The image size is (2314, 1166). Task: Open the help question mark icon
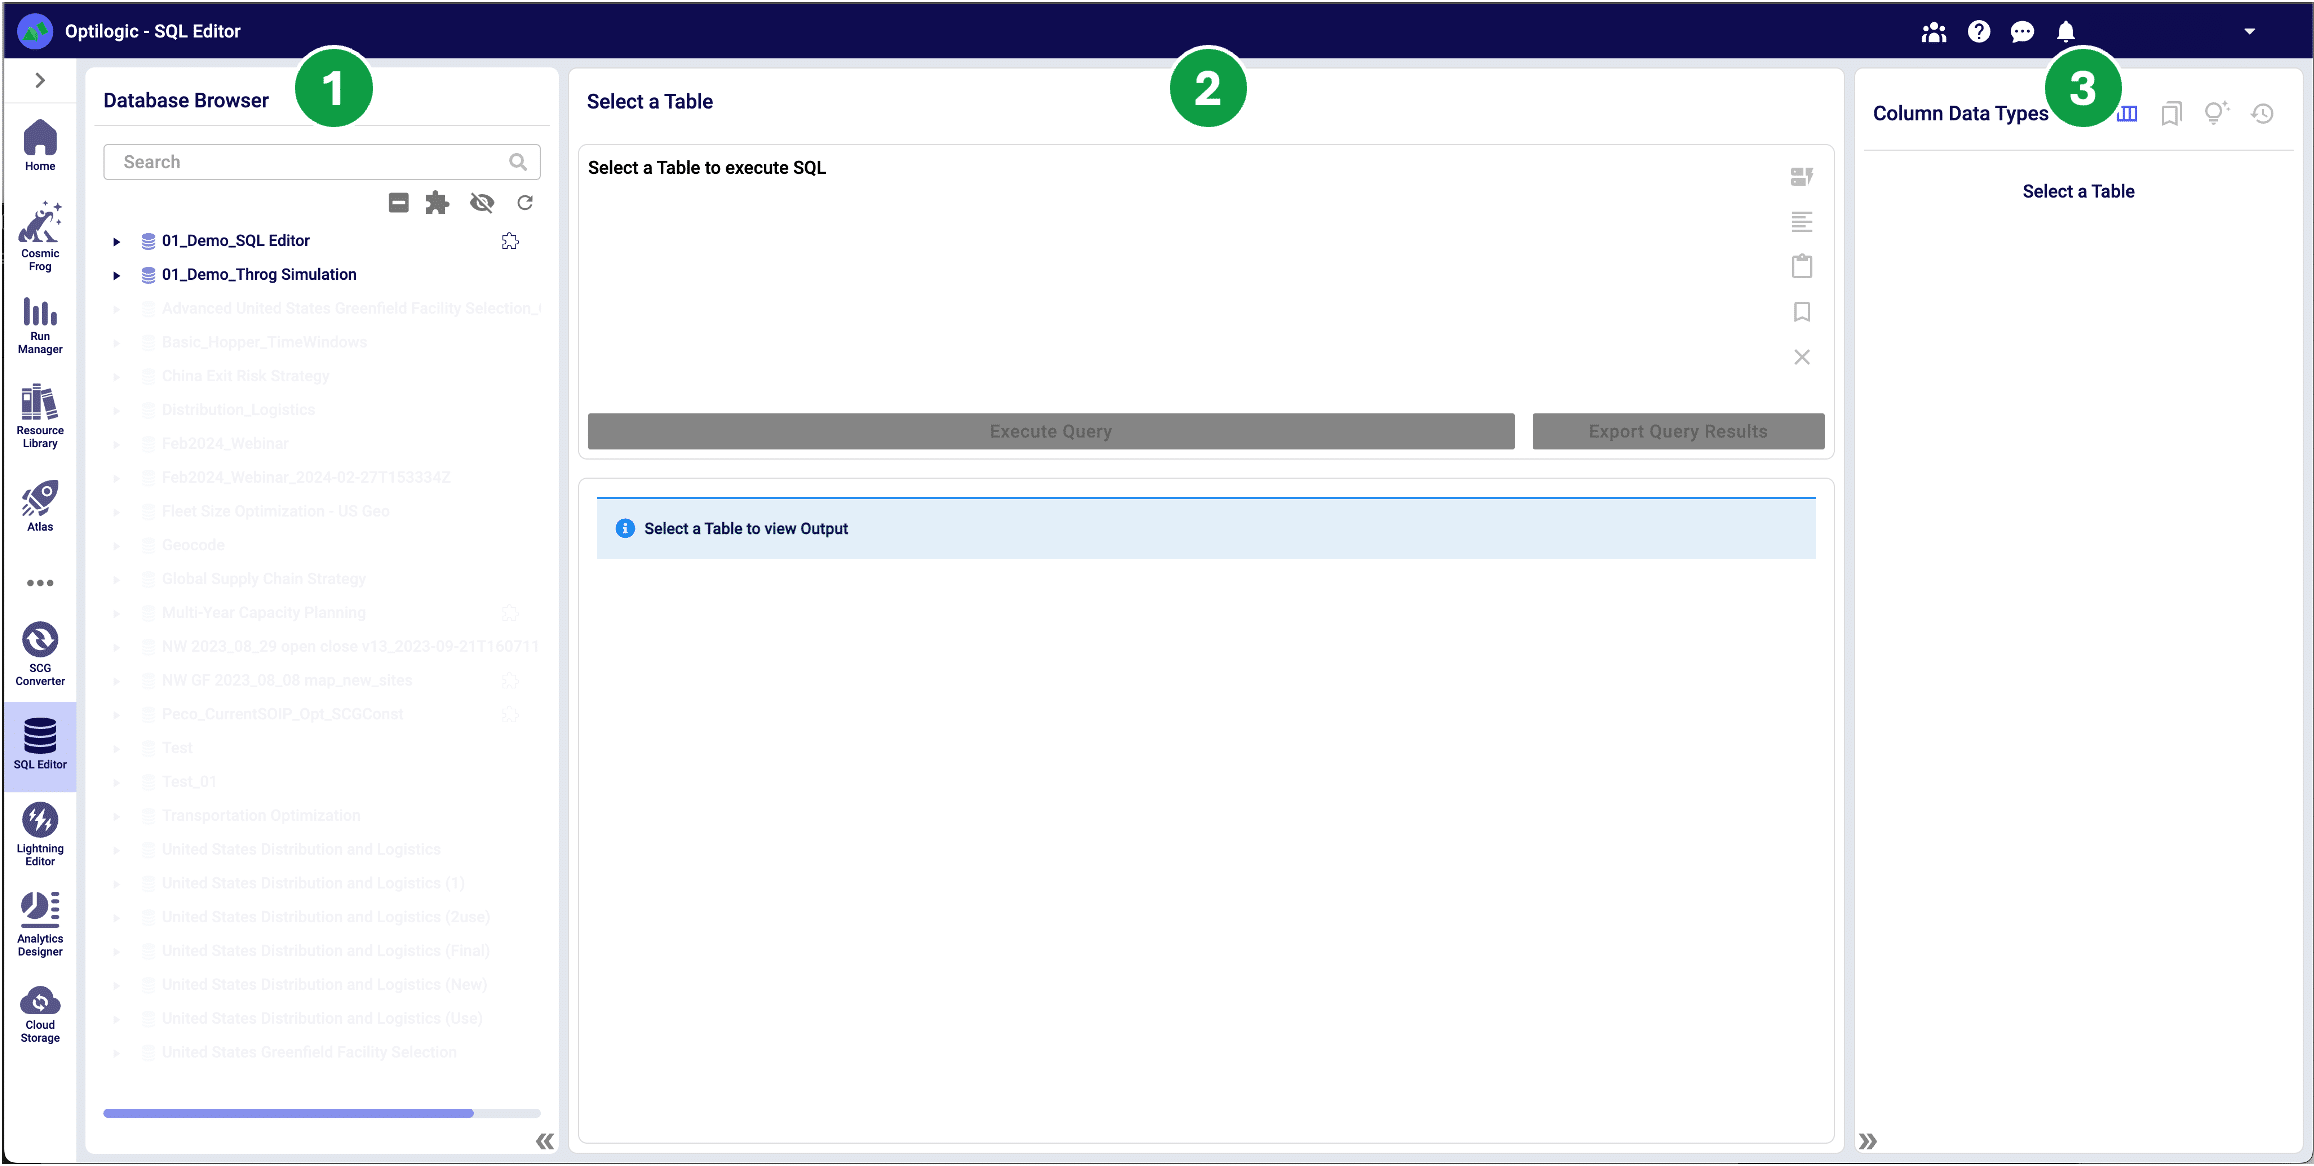(x=1978, y=32)
